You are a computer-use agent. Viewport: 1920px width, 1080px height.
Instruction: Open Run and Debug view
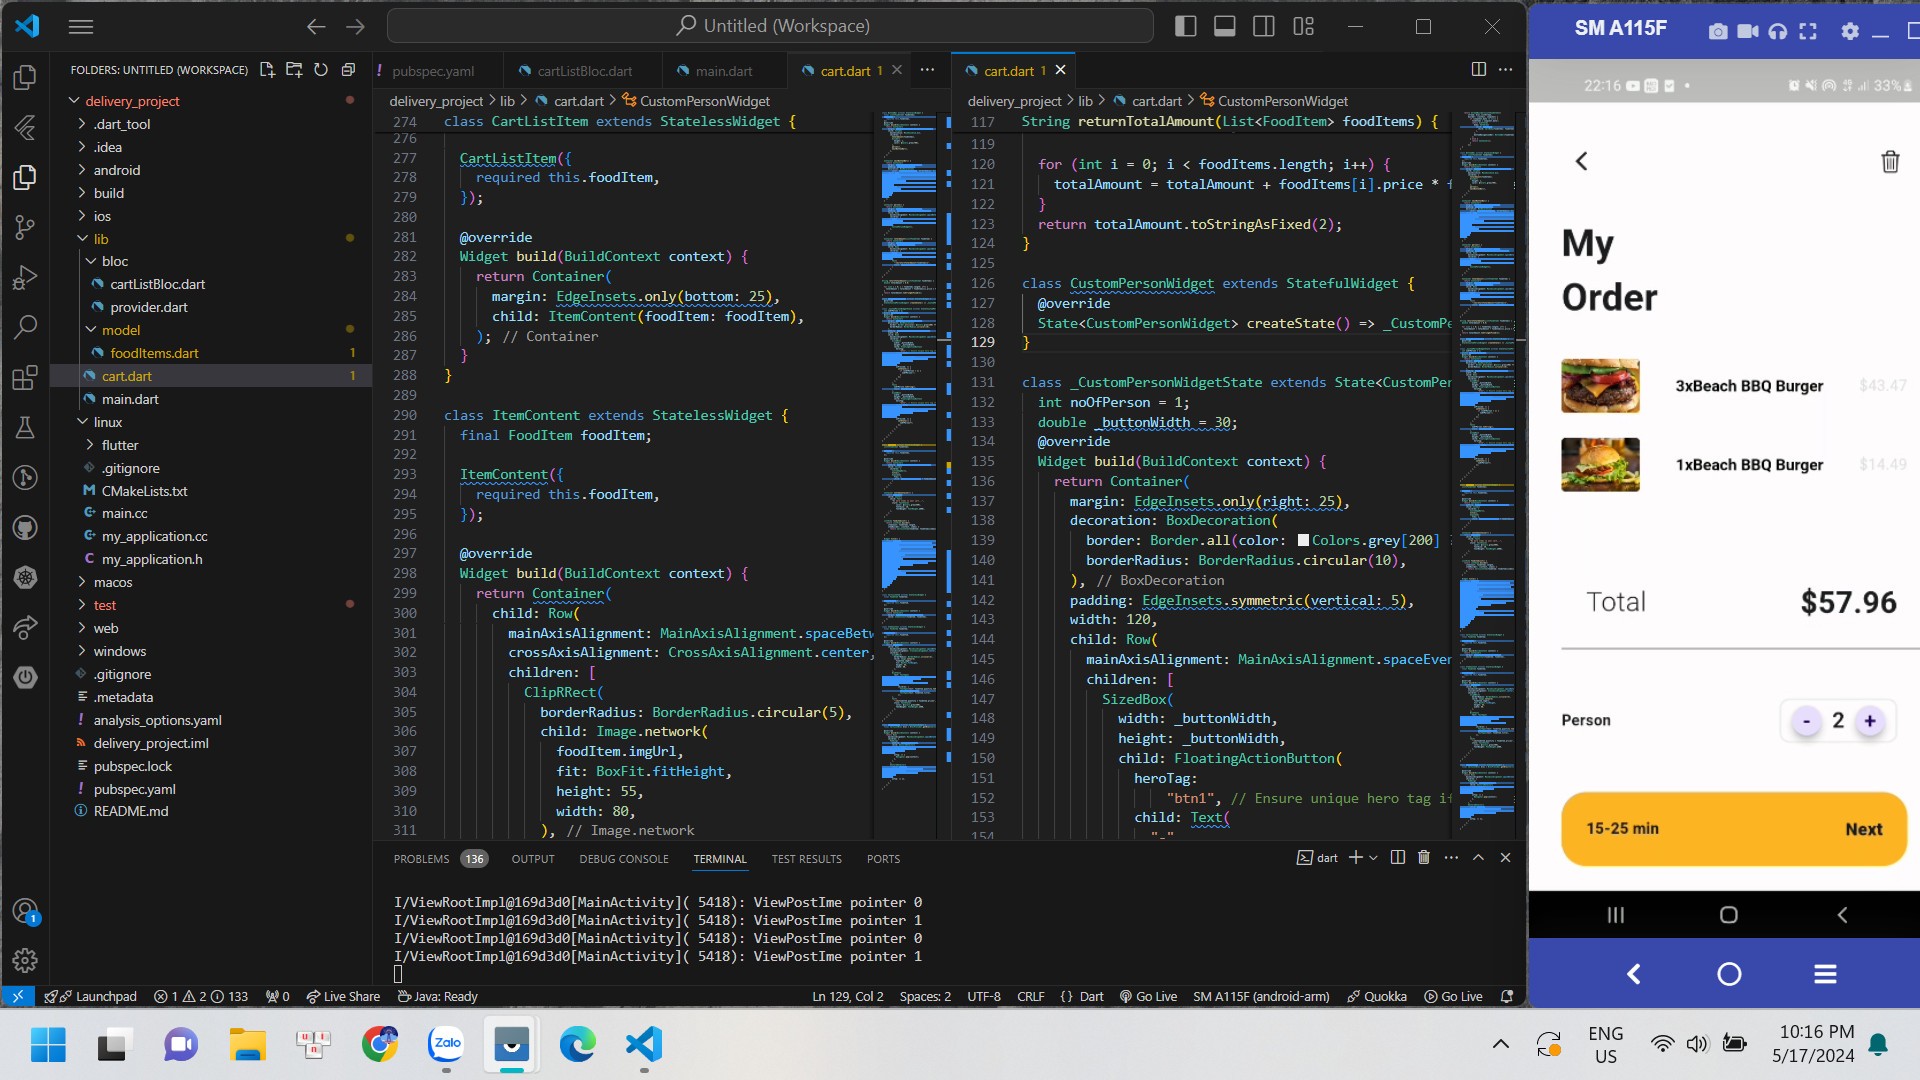pos(25,278)
